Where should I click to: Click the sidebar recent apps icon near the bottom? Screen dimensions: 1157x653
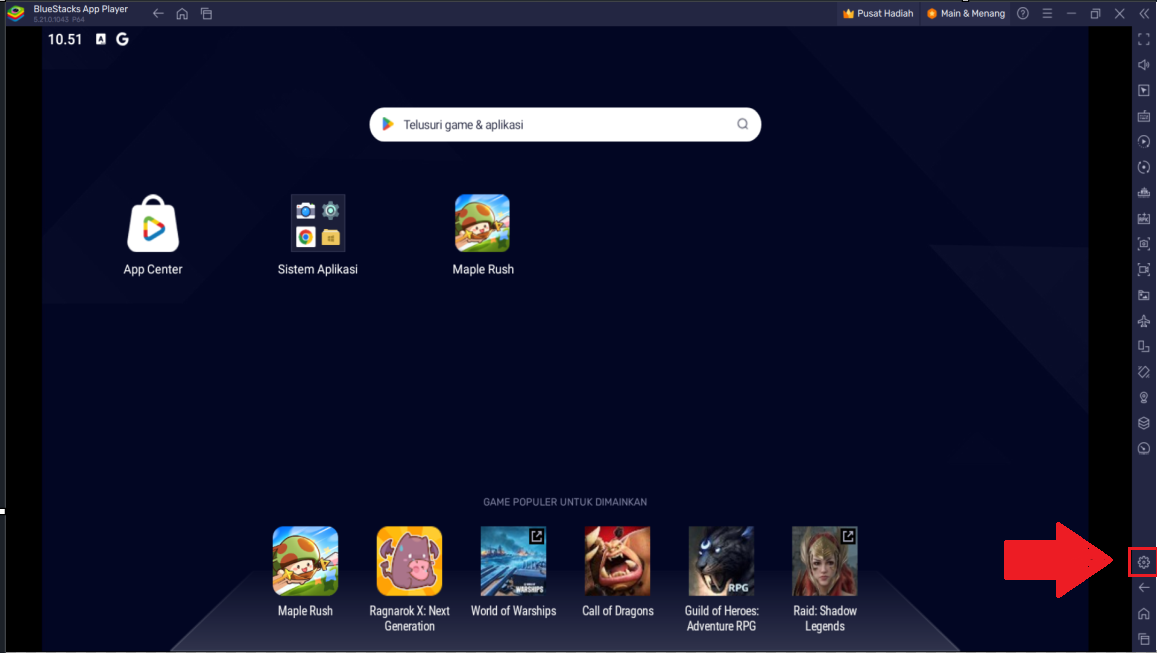pyautogui.click(x=1143, y=639)
